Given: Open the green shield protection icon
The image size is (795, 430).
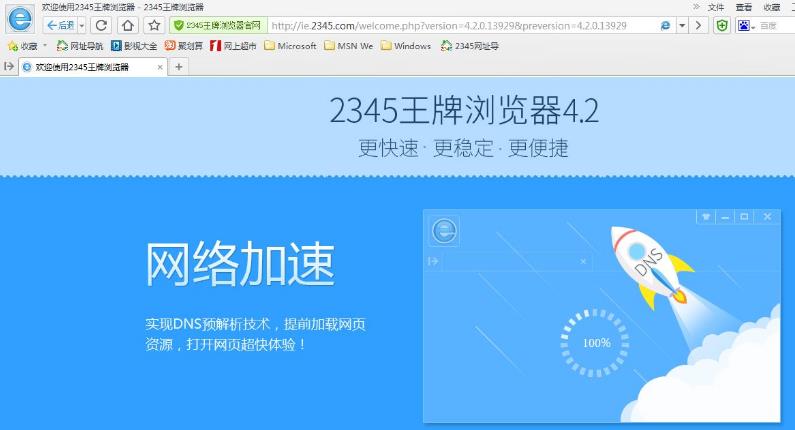Looking at the screenshot, I should point(722,25).
